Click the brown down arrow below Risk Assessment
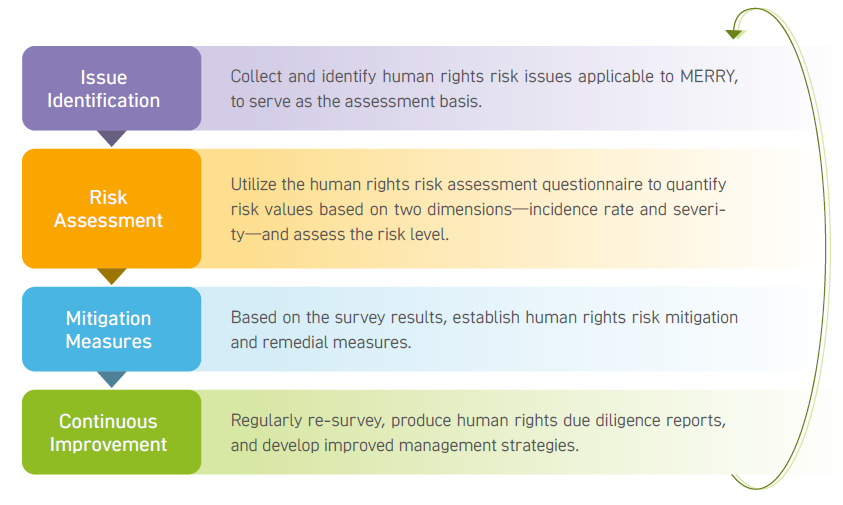The width and height of the screenshot is (843, 505). pos(112,276)
